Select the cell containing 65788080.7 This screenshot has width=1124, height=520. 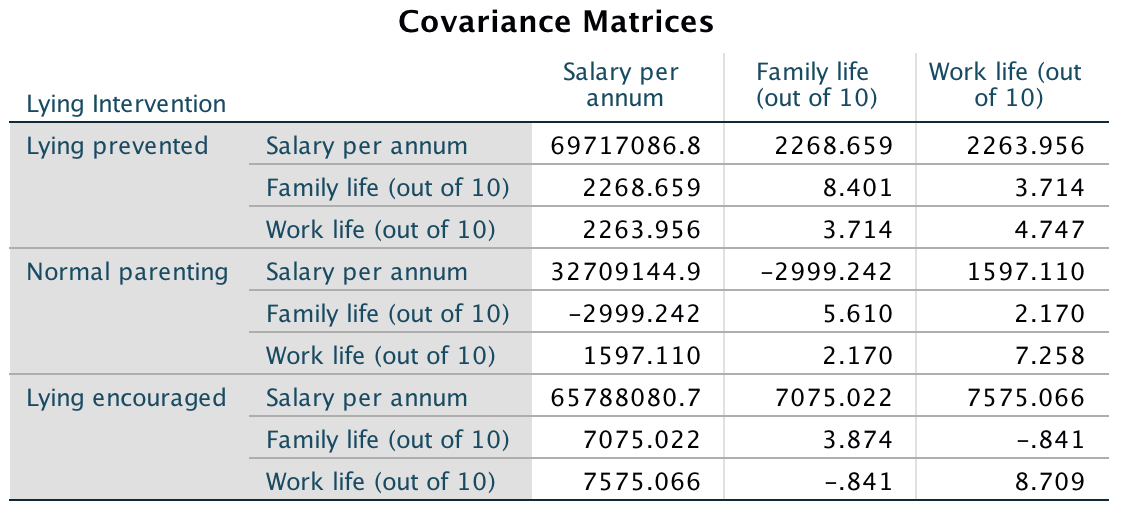[x=626, y=398]
